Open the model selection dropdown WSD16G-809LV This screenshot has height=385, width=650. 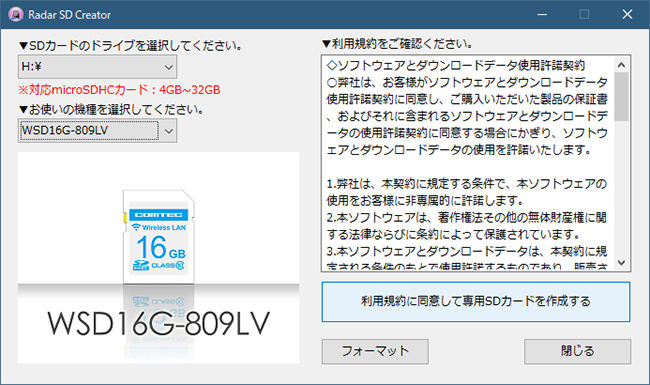pyautogui.click(x=97, y=131)
